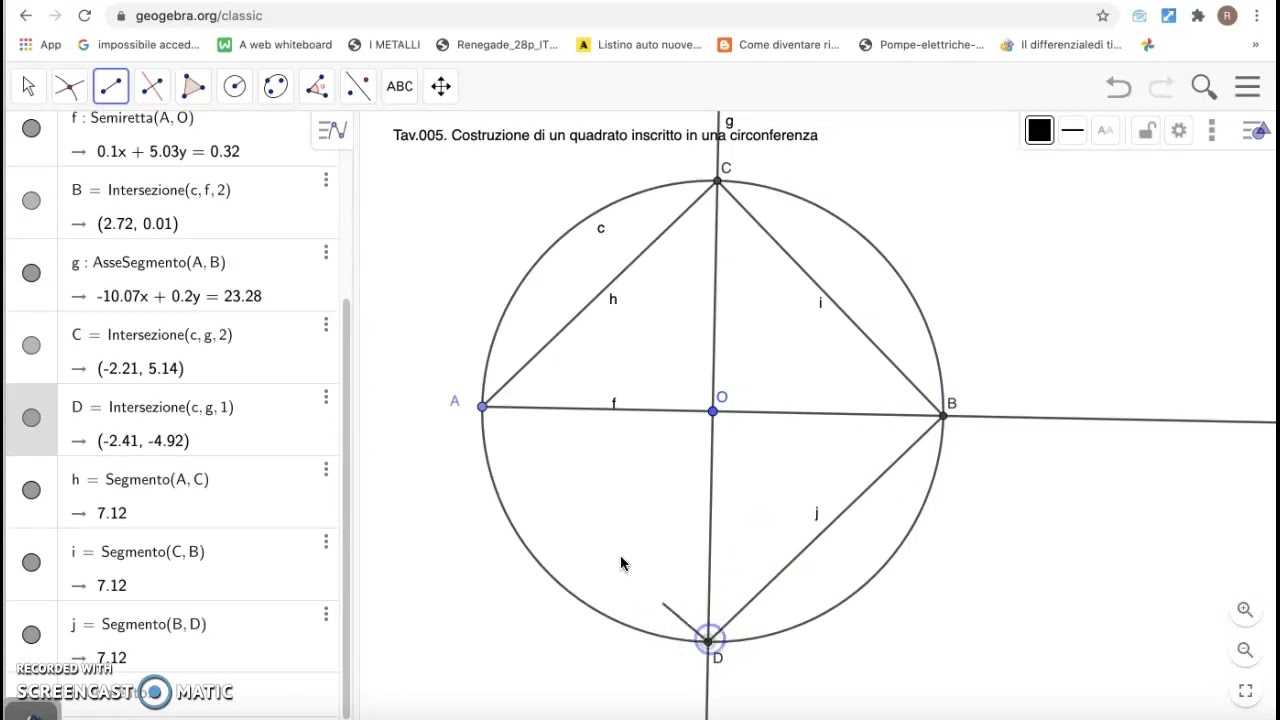Image resolution: width=1280 pixels, height=720 pixels.
Task: Click the Algebra view scrollbar
Action: point(347,508)
